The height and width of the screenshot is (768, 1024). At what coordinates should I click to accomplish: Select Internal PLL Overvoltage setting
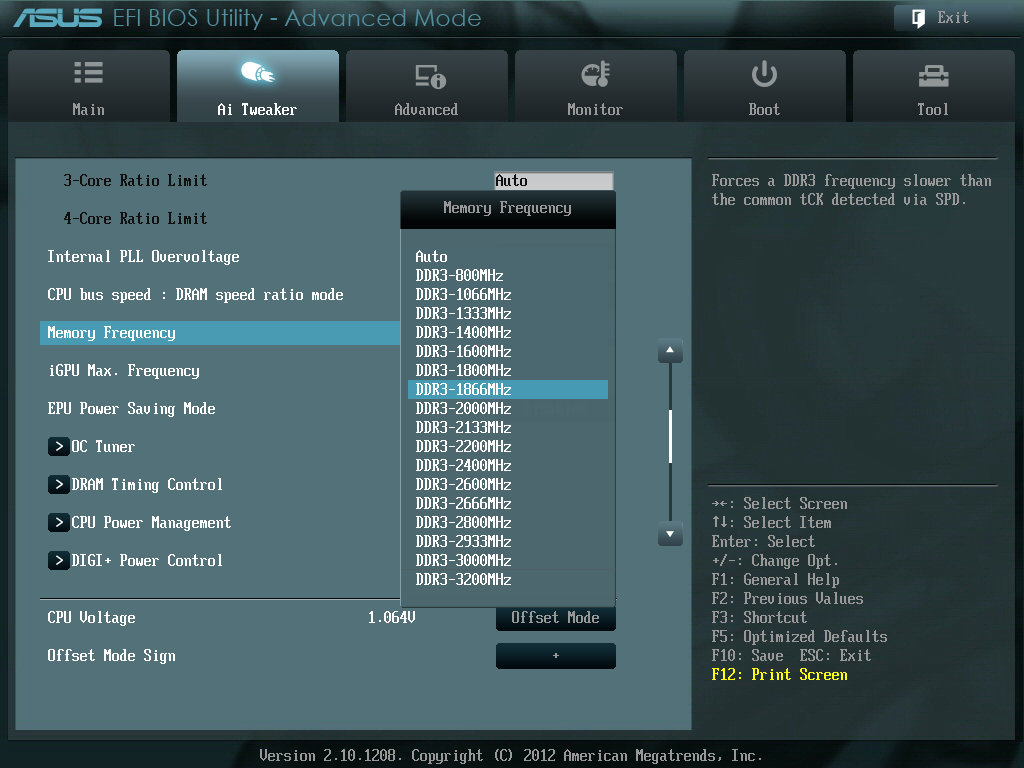coord(143,257)
